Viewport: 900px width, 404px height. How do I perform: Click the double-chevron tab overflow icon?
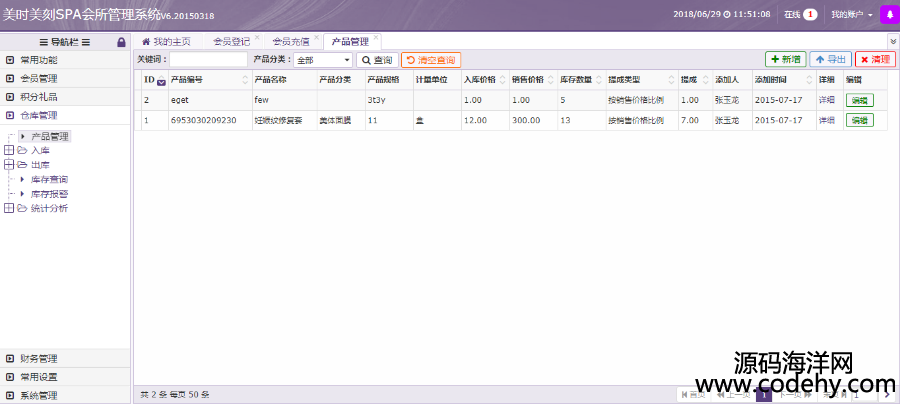pyautogui.click(x=892, y=42)
